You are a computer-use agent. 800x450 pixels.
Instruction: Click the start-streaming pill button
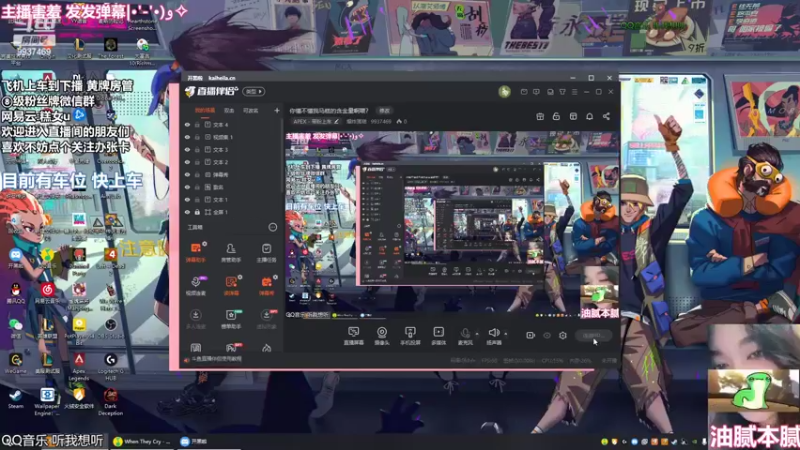pyautogui.click(x=593, y=335)
